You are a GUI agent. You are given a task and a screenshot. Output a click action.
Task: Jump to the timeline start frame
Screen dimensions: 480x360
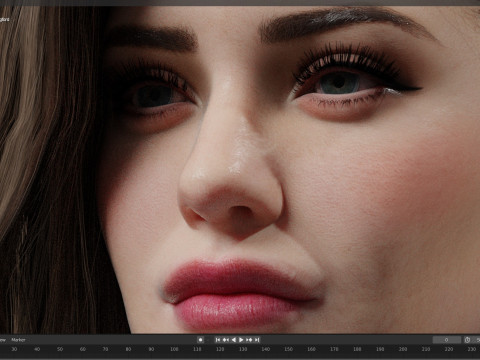[x=218, y=340]
